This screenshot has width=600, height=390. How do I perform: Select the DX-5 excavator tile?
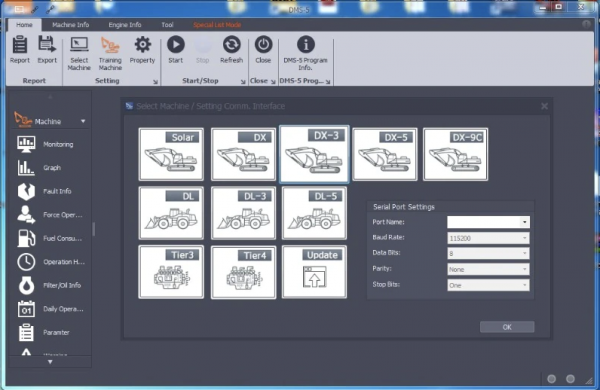385,154
